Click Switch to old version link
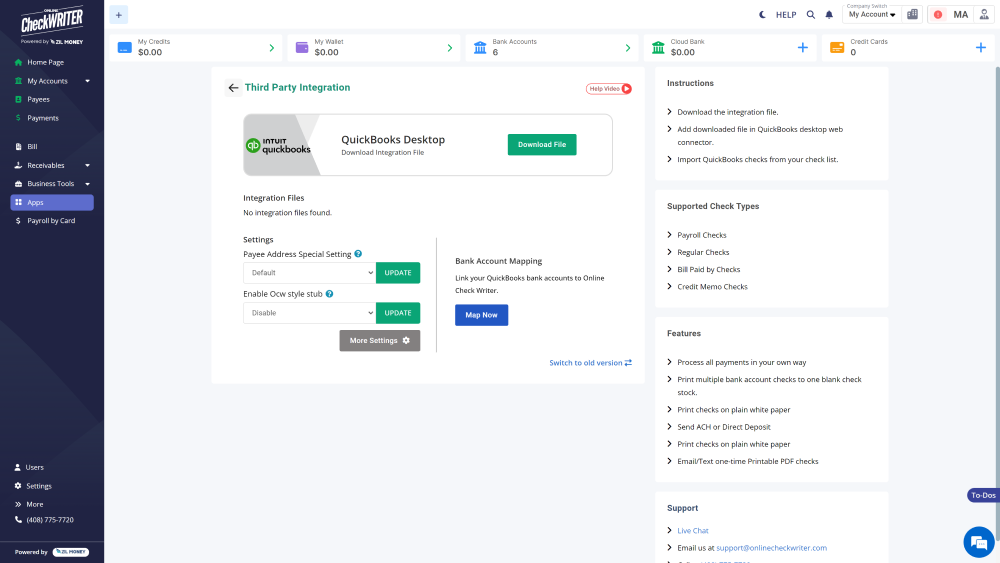The image size is (1000, 563). [x=590, y=363]
